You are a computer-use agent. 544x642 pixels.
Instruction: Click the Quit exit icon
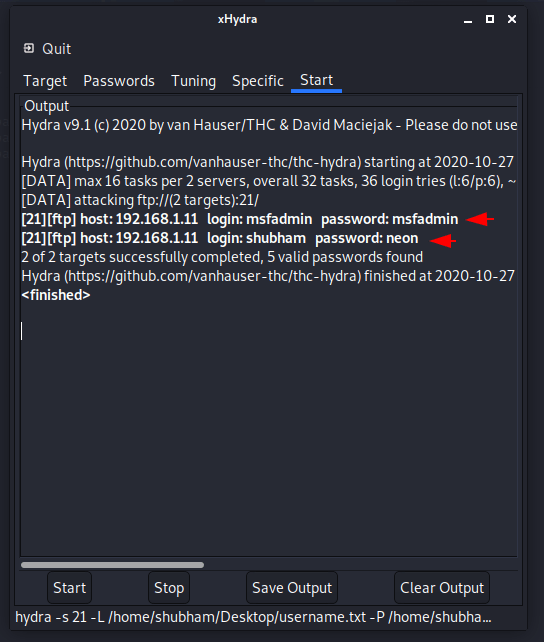pos(29,48)
